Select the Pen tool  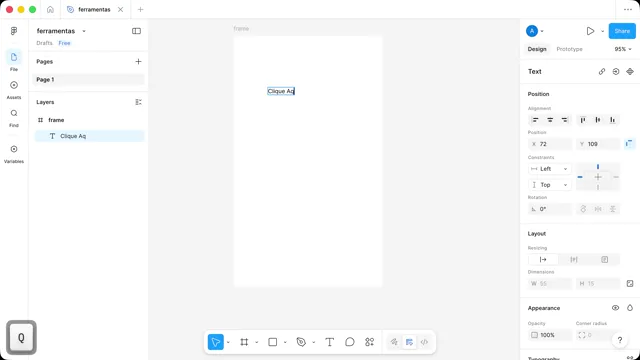[x=301, y=342]
